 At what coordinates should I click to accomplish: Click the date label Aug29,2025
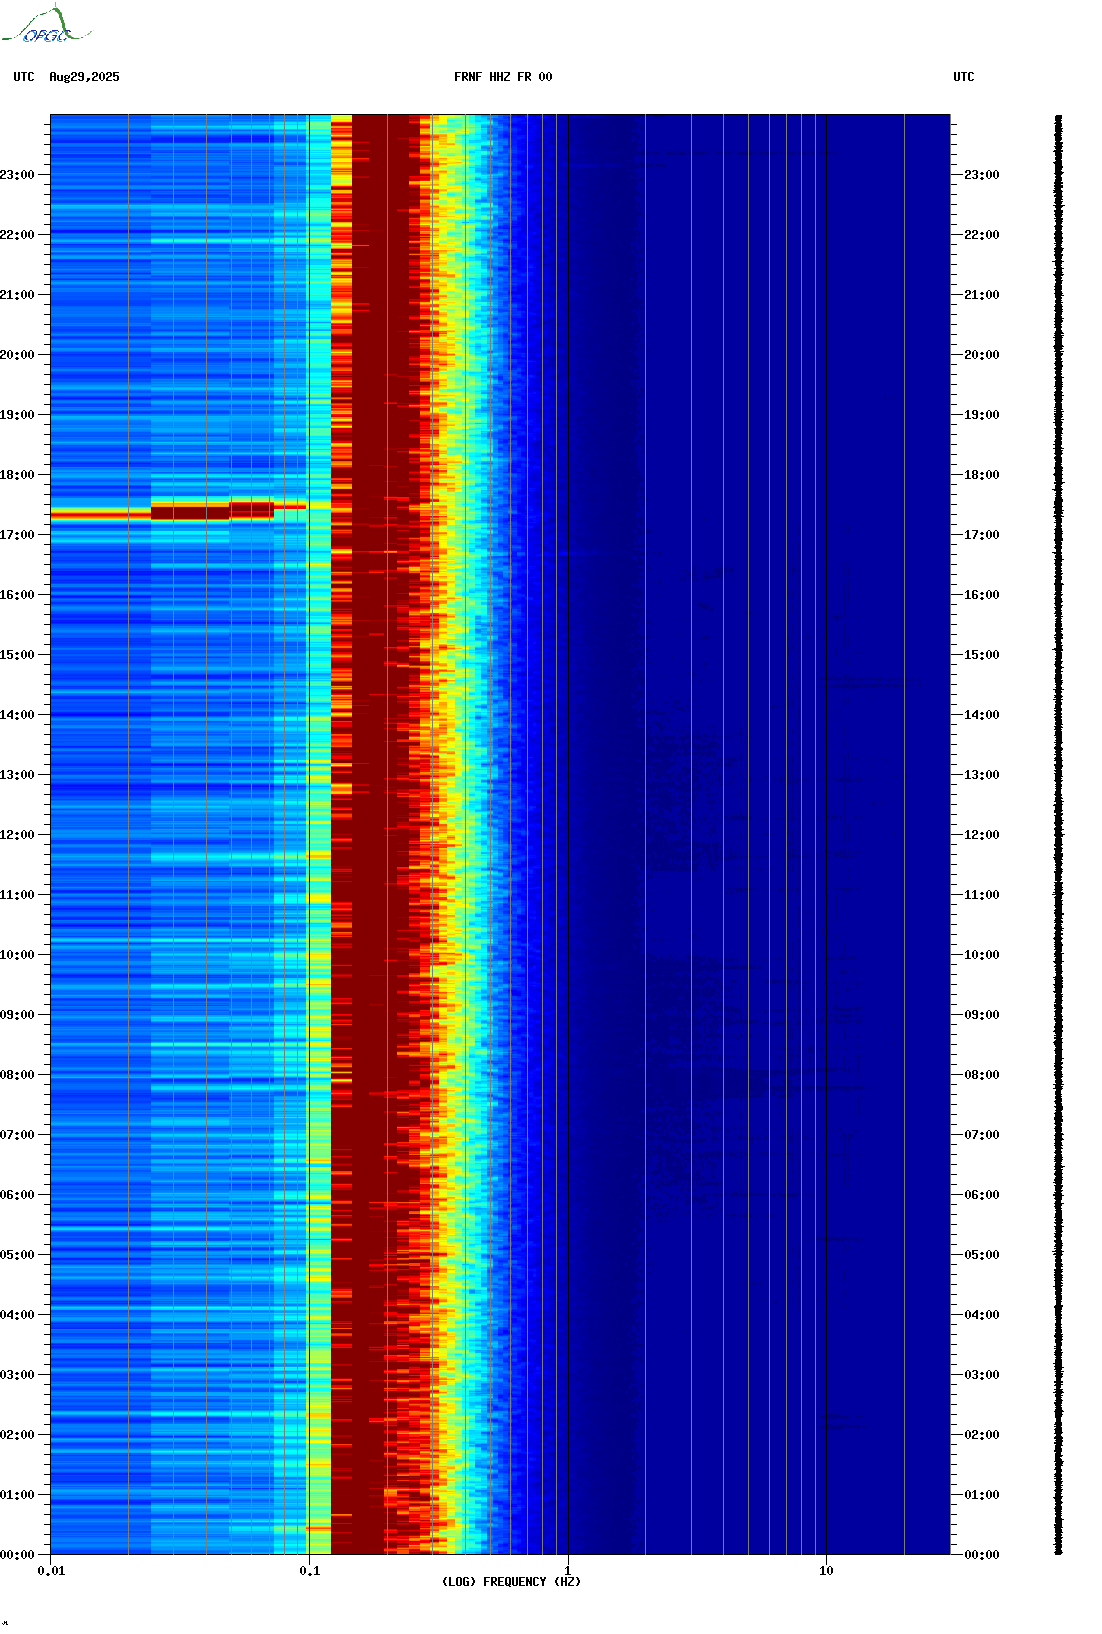tap(84, 77)
